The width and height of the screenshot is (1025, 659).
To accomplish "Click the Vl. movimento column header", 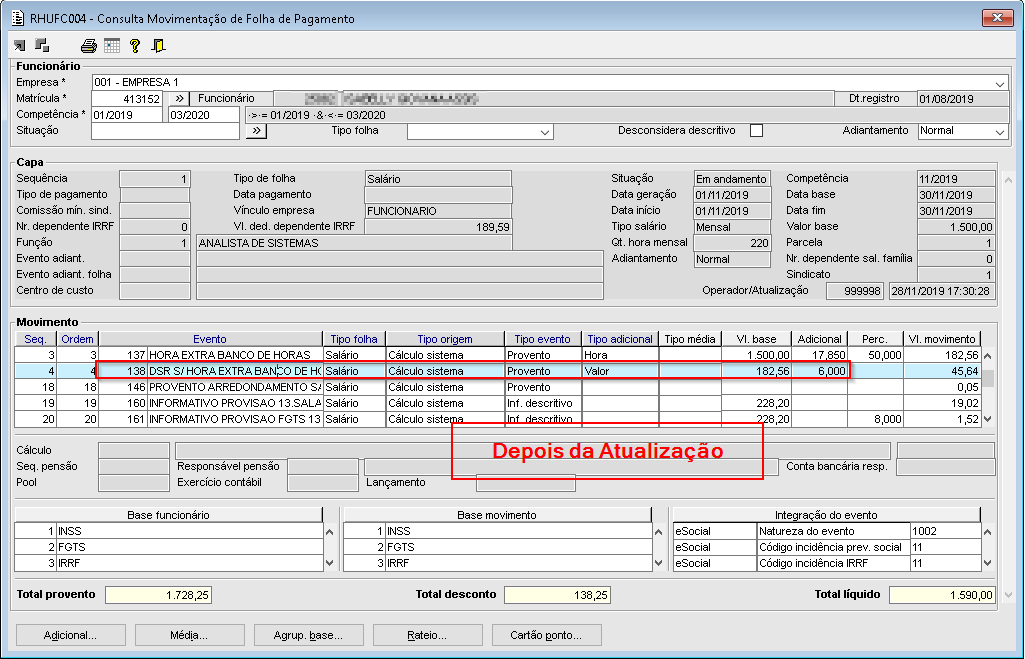I will 942,339.
